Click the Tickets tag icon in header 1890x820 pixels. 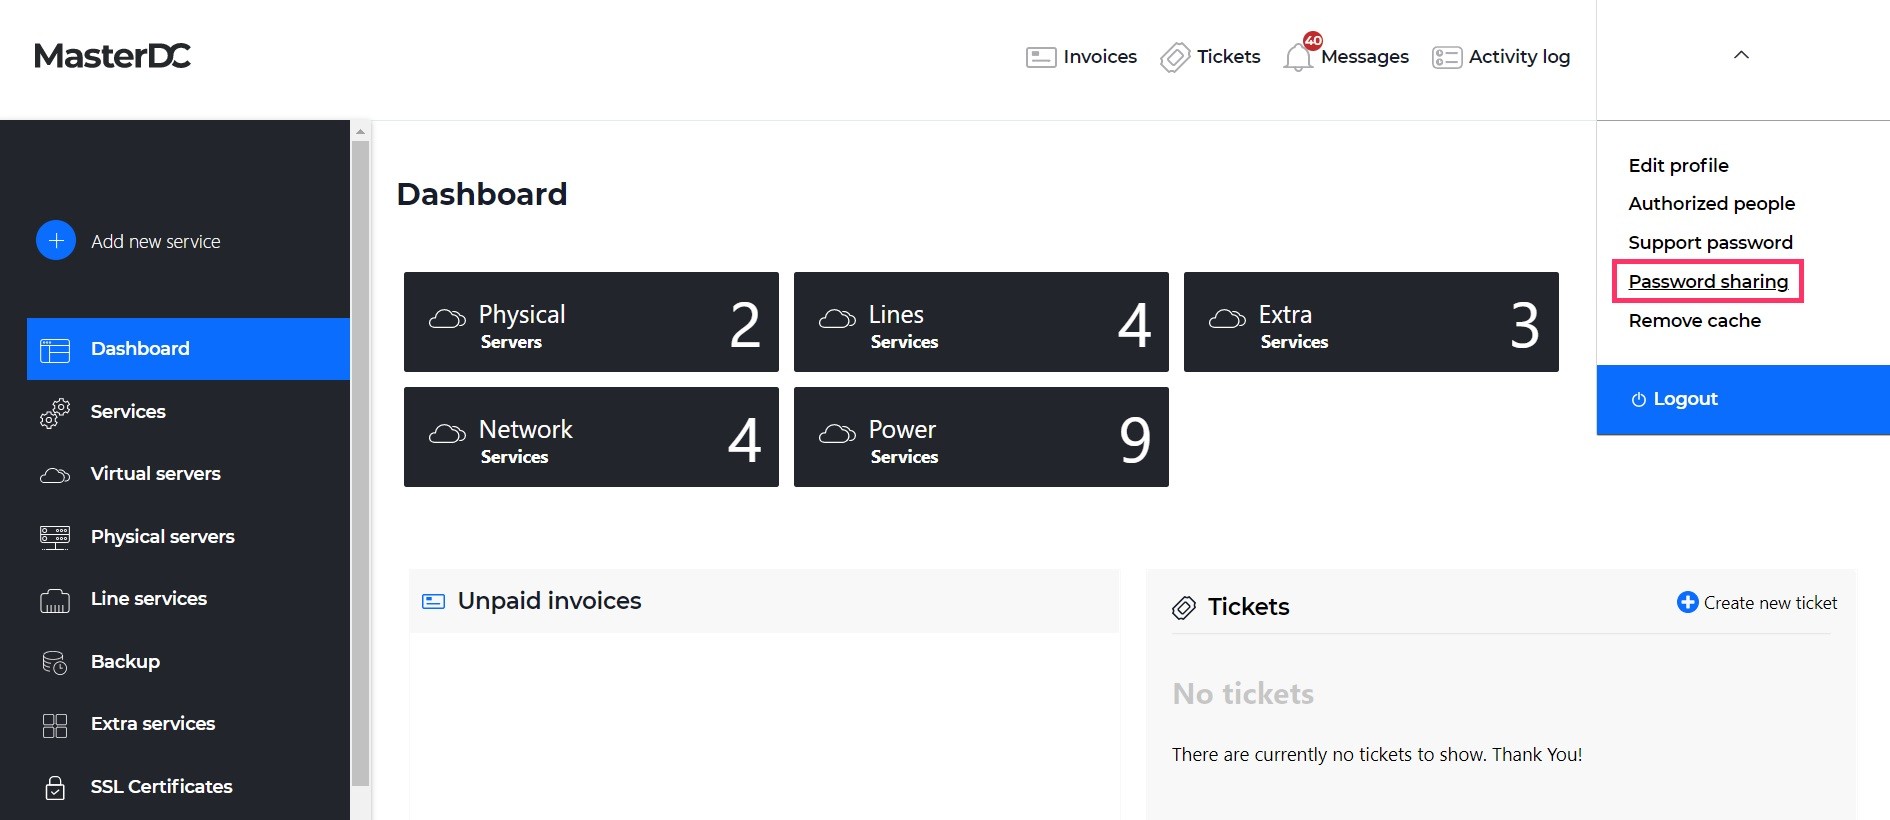pyautogui.click(x=1175, y=57)
